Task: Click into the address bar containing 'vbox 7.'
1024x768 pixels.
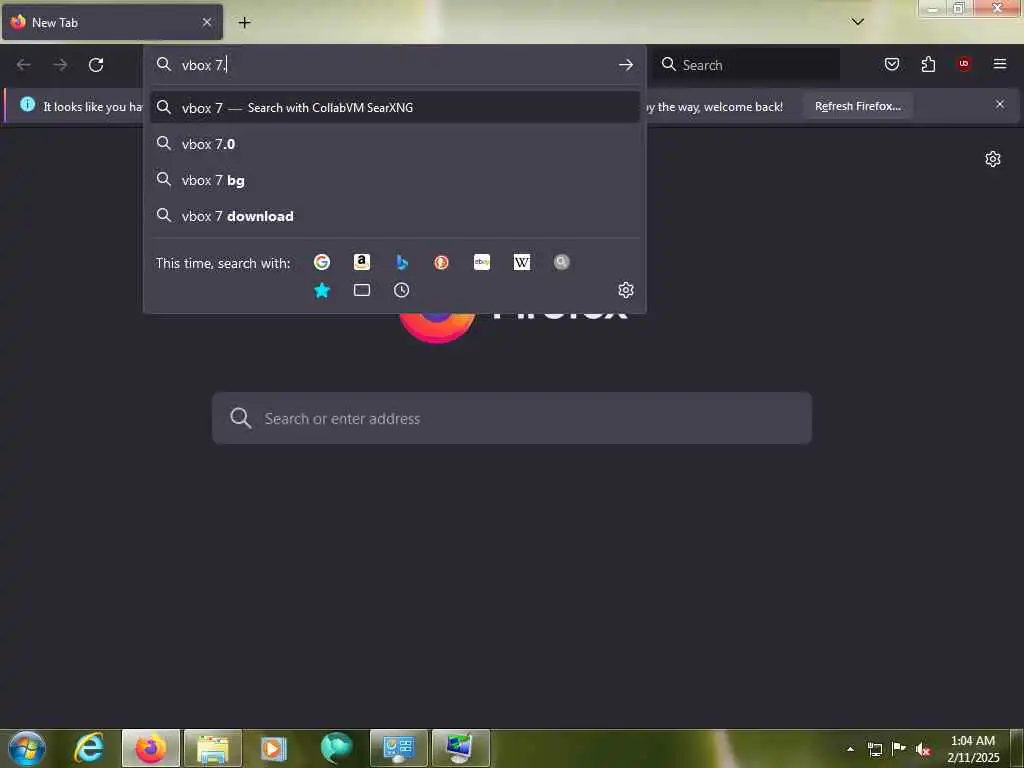Action: (x=394, y=65)
